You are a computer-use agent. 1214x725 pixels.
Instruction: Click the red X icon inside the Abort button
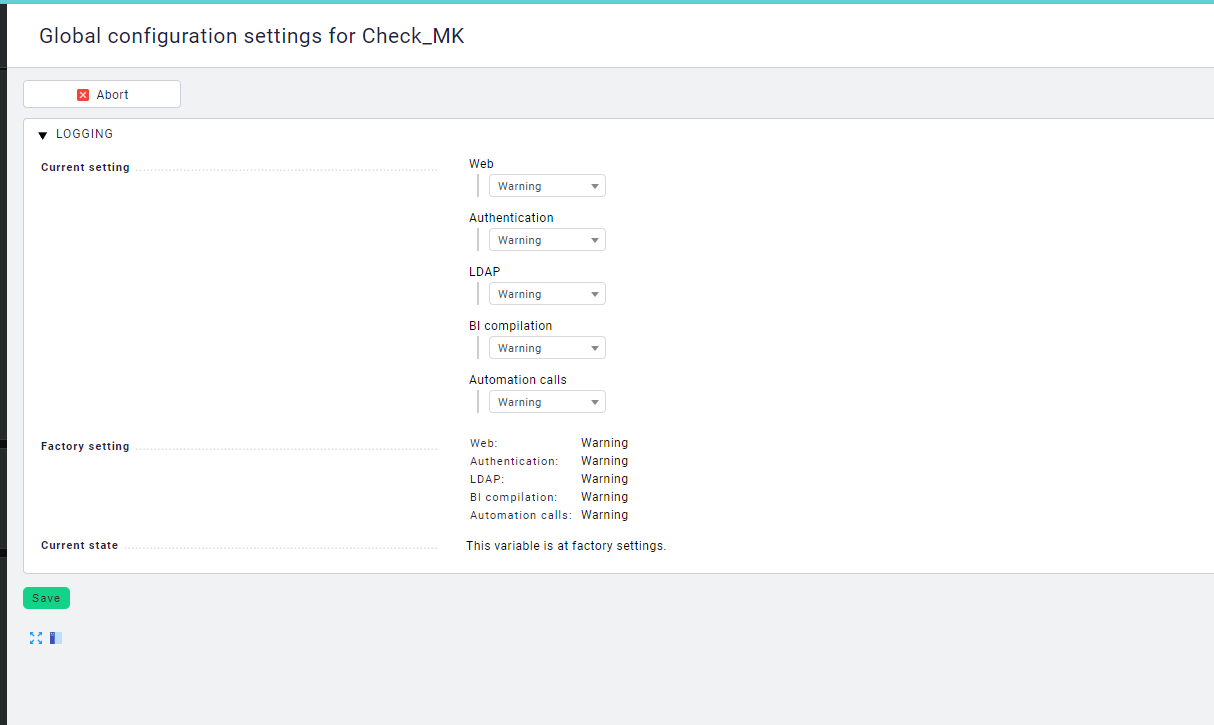pyautogui.click(x=82, y=94)
